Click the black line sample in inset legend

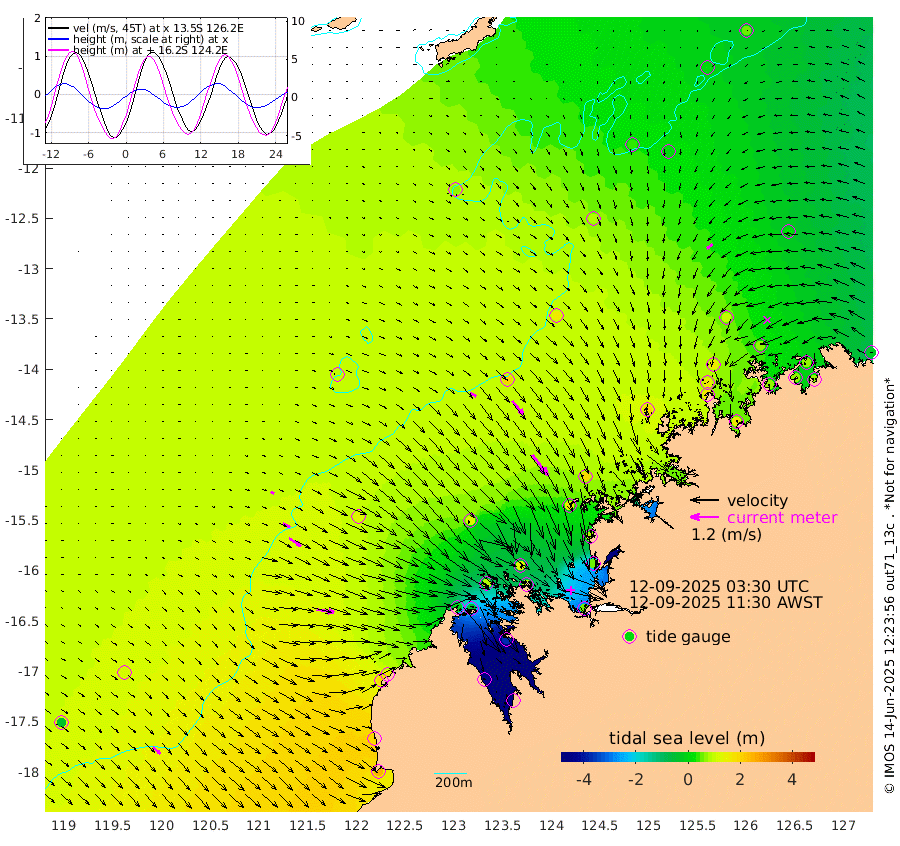(x=59, y=28)
